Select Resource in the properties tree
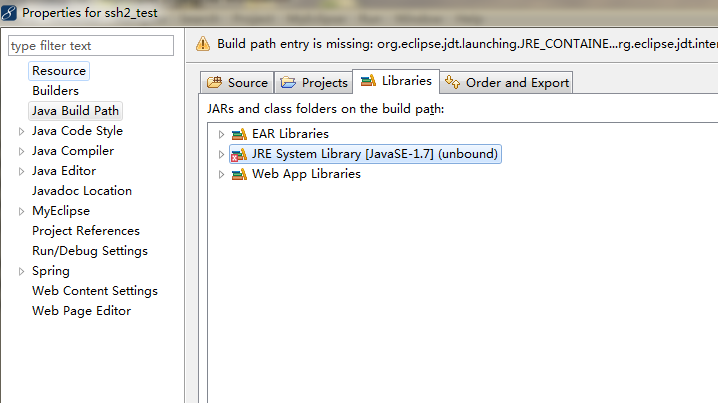The height and width of the screenshot is (403, 718). pos(59,71)
